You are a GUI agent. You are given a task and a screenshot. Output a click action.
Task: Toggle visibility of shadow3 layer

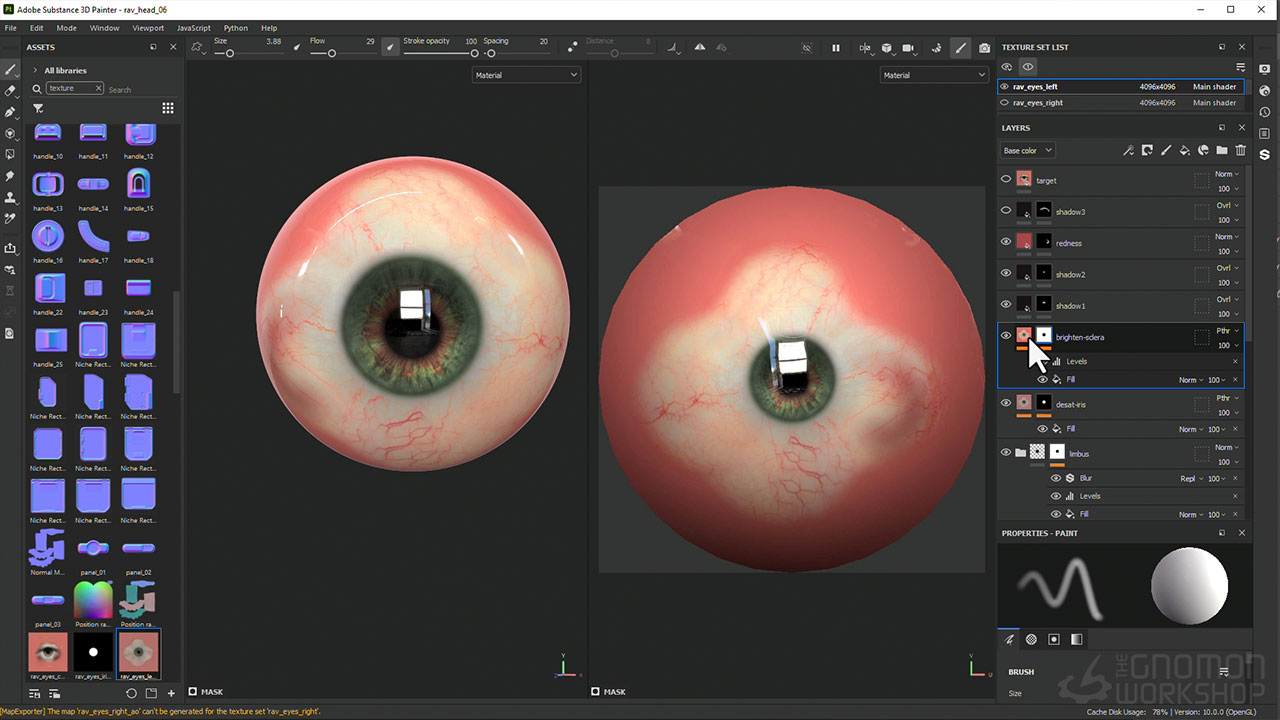point(1006,211)
